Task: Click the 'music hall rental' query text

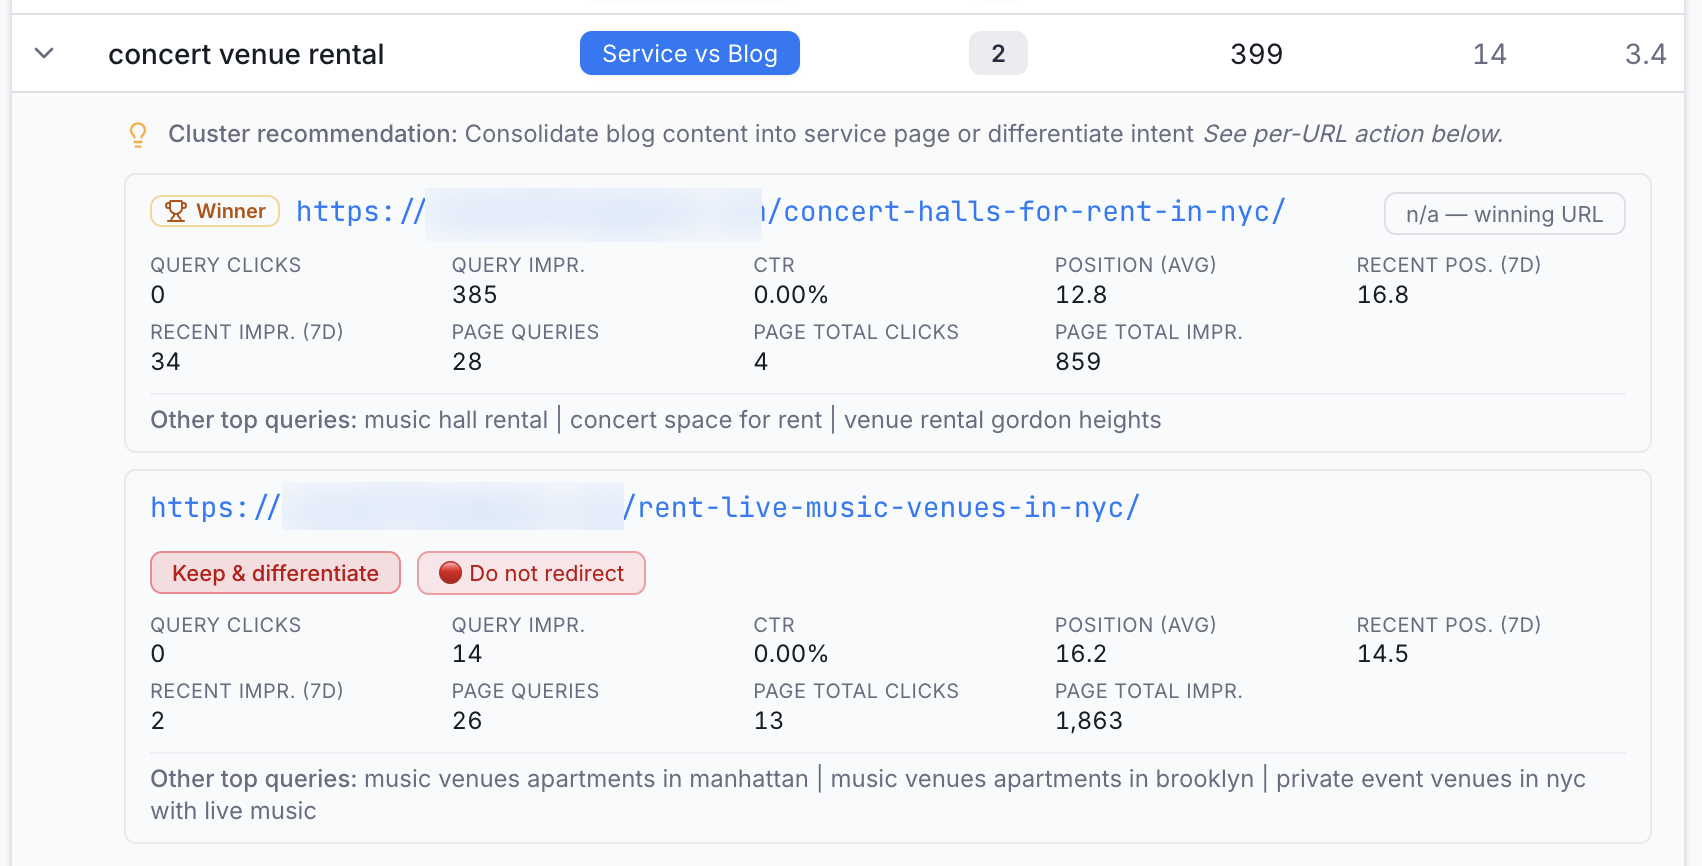Action: (456, 420)
